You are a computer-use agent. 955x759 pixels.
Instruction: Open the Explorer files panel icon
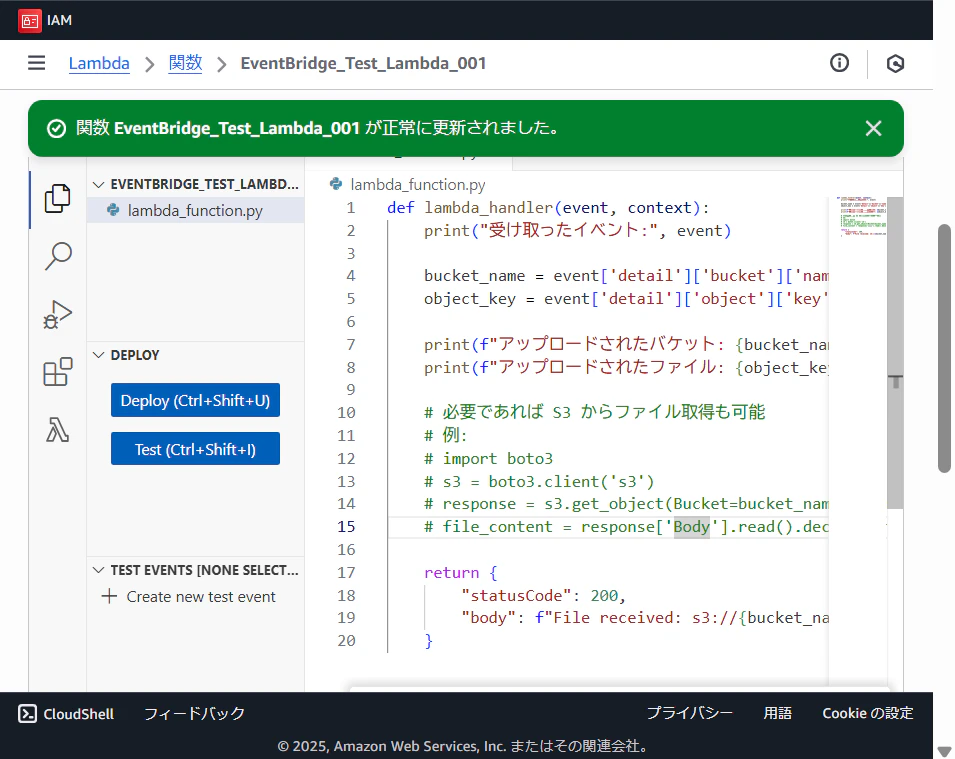58,198
